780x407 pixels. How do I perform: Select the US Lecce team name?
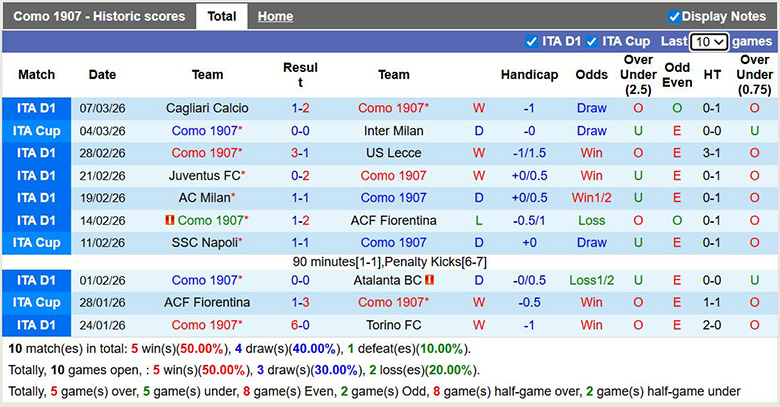point(393,153)
